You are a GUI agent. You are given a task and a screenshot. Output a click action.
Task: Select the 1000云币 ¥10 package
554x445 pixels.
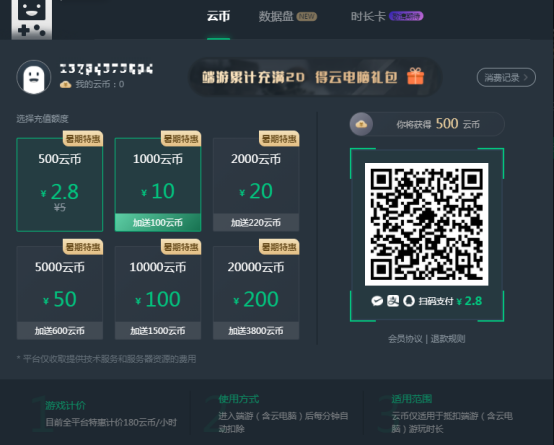(158, 185)
